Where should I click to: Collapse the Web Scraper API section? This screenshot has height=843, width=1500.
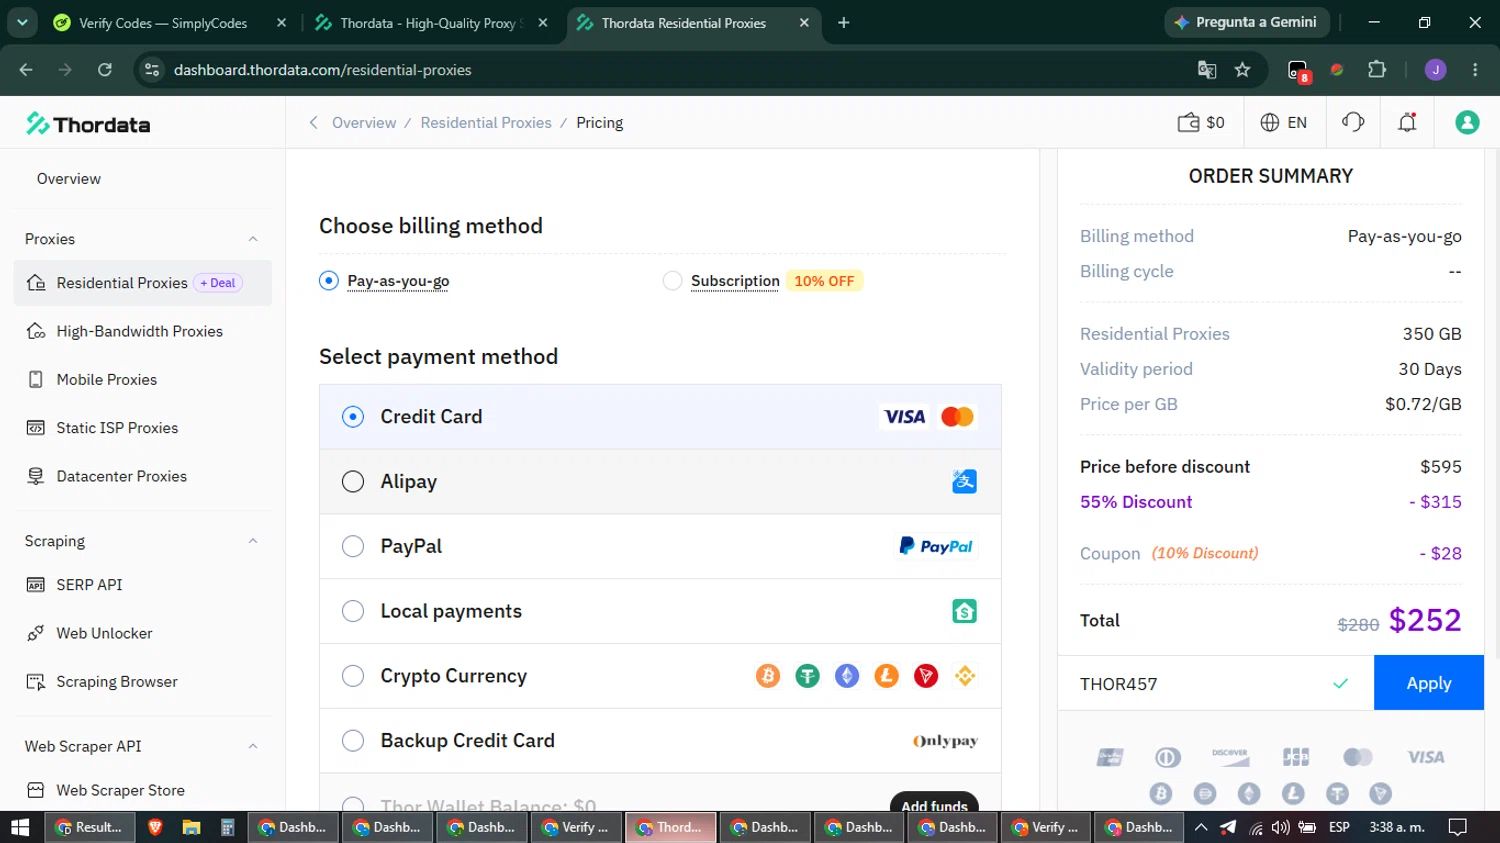253,746
